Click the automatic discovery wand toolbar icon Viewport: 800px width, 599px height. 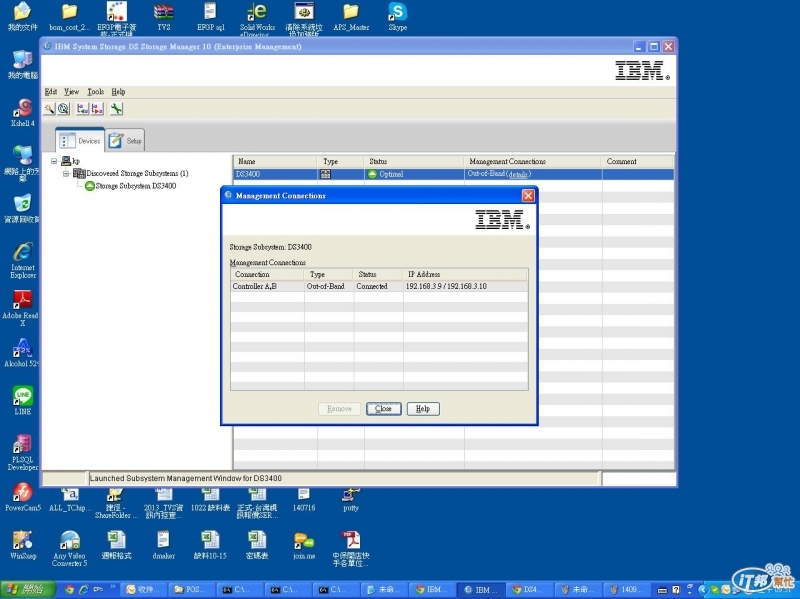(x=49, y=109)
